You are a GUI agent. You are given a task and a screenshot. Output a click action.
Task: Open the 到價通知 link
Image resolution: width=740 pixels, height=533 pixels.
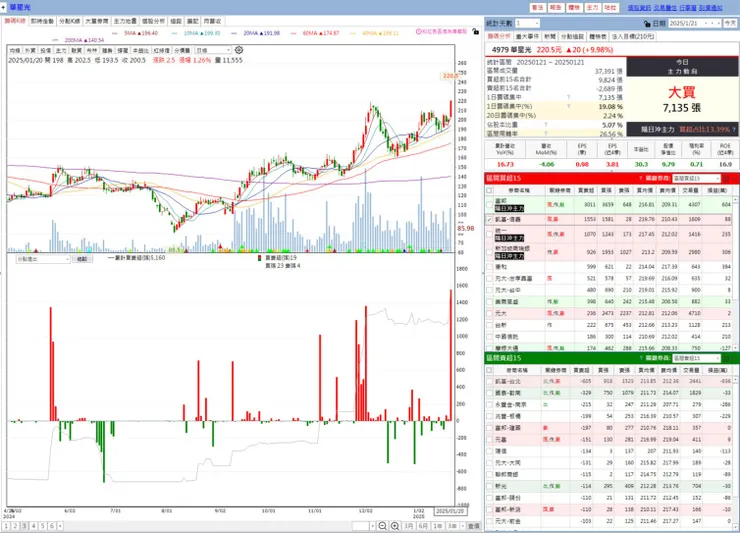click(x=711, y=8)
